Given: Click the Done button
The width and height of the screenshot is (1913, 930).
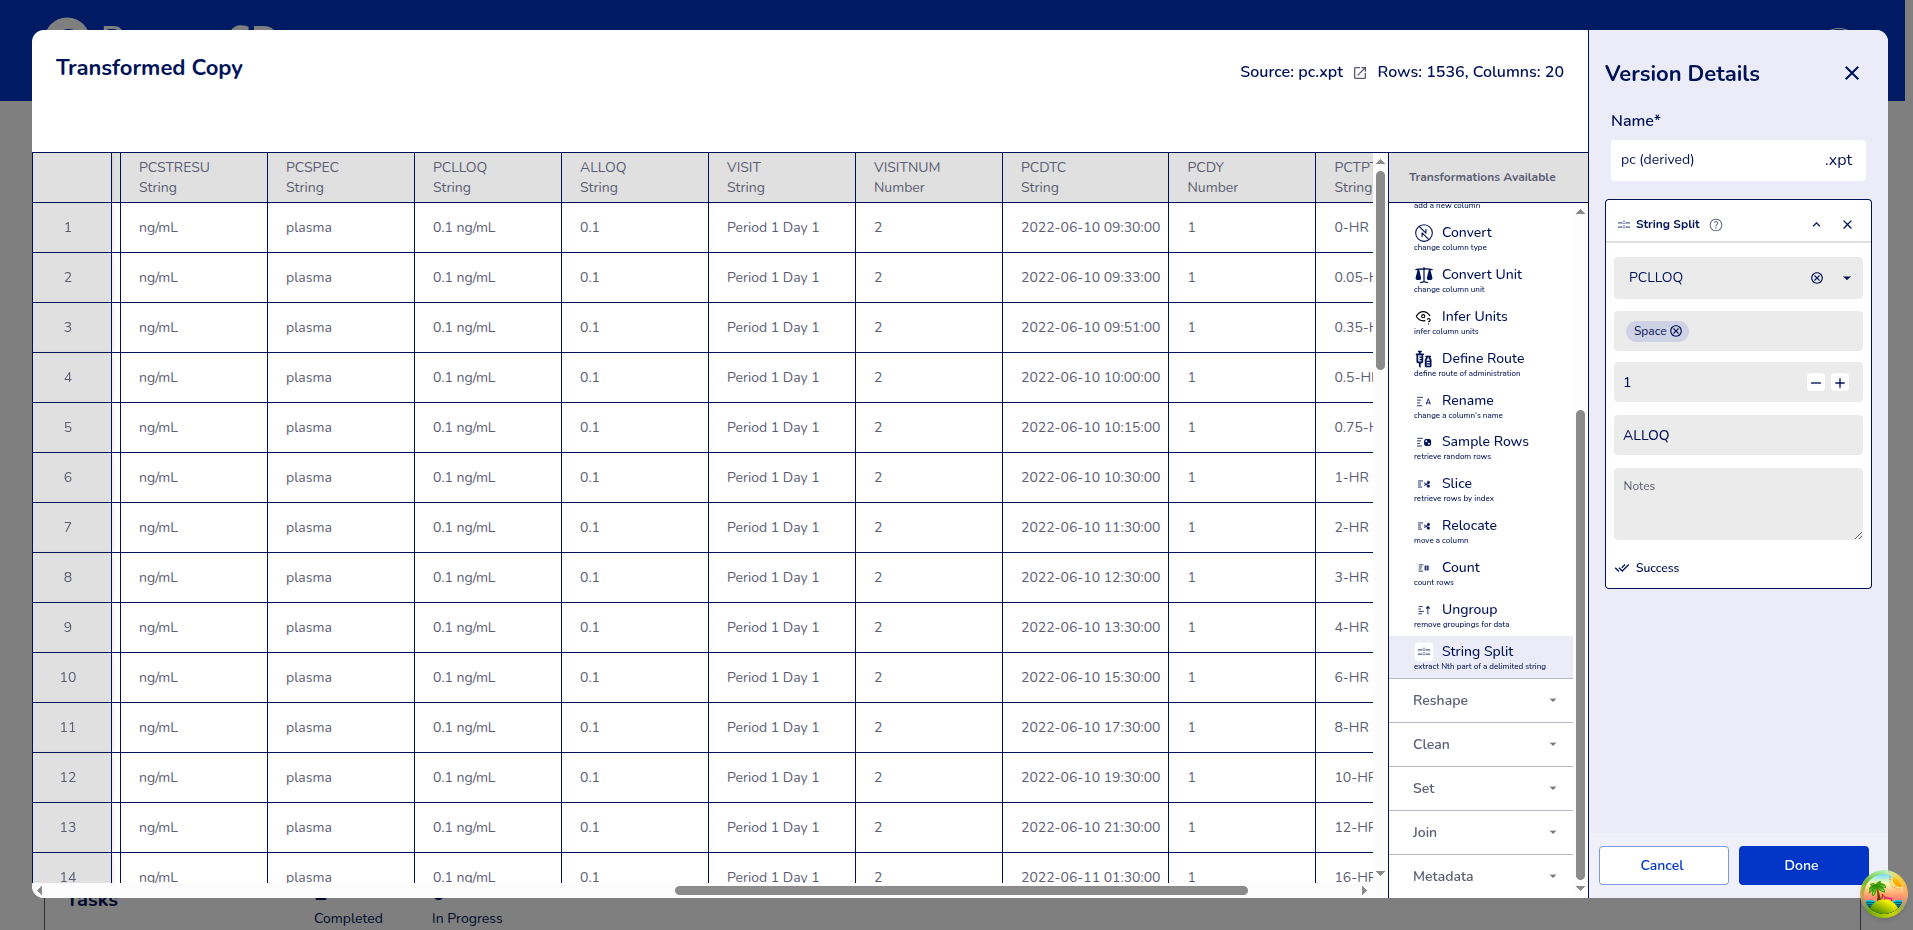Looking at the screenshot, I should 1802,866.
